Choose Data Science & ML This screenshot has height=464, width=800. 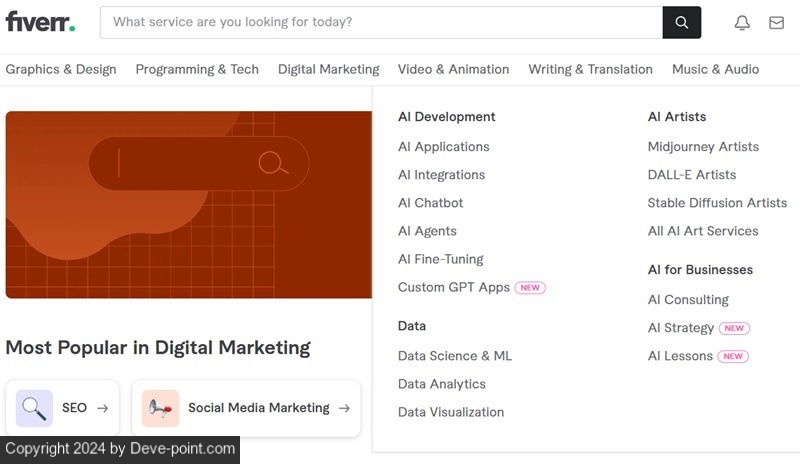[454, 356]
